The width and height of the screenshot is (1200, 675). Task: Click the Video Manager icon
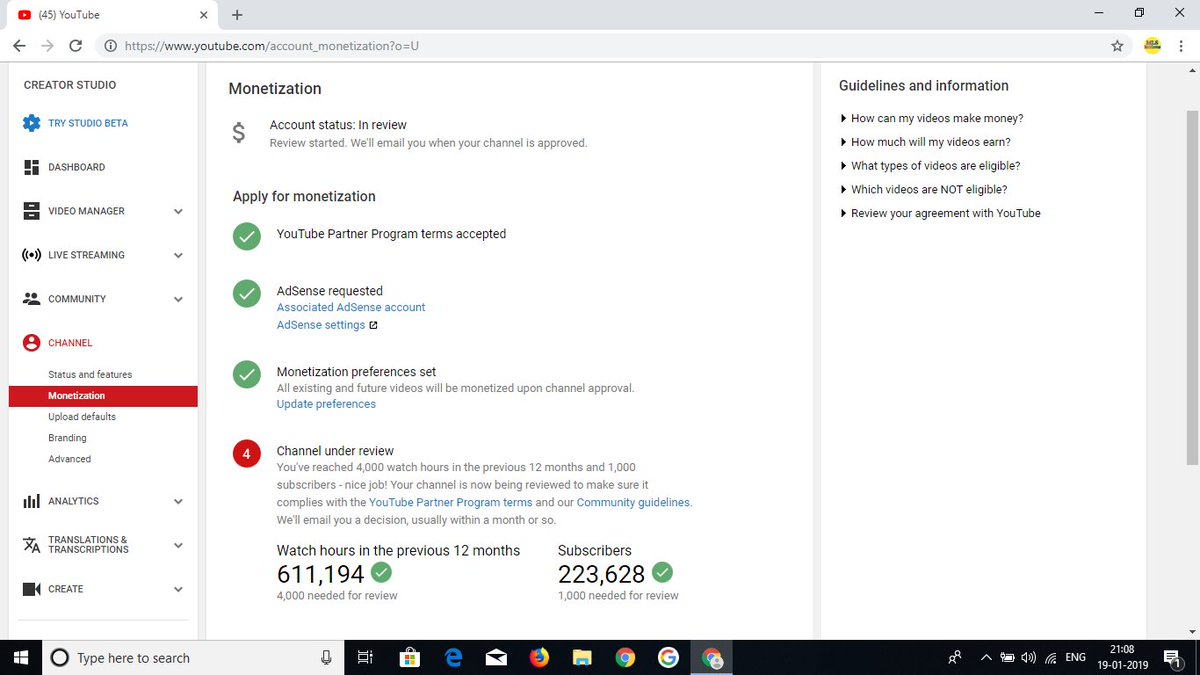[31, 211]
